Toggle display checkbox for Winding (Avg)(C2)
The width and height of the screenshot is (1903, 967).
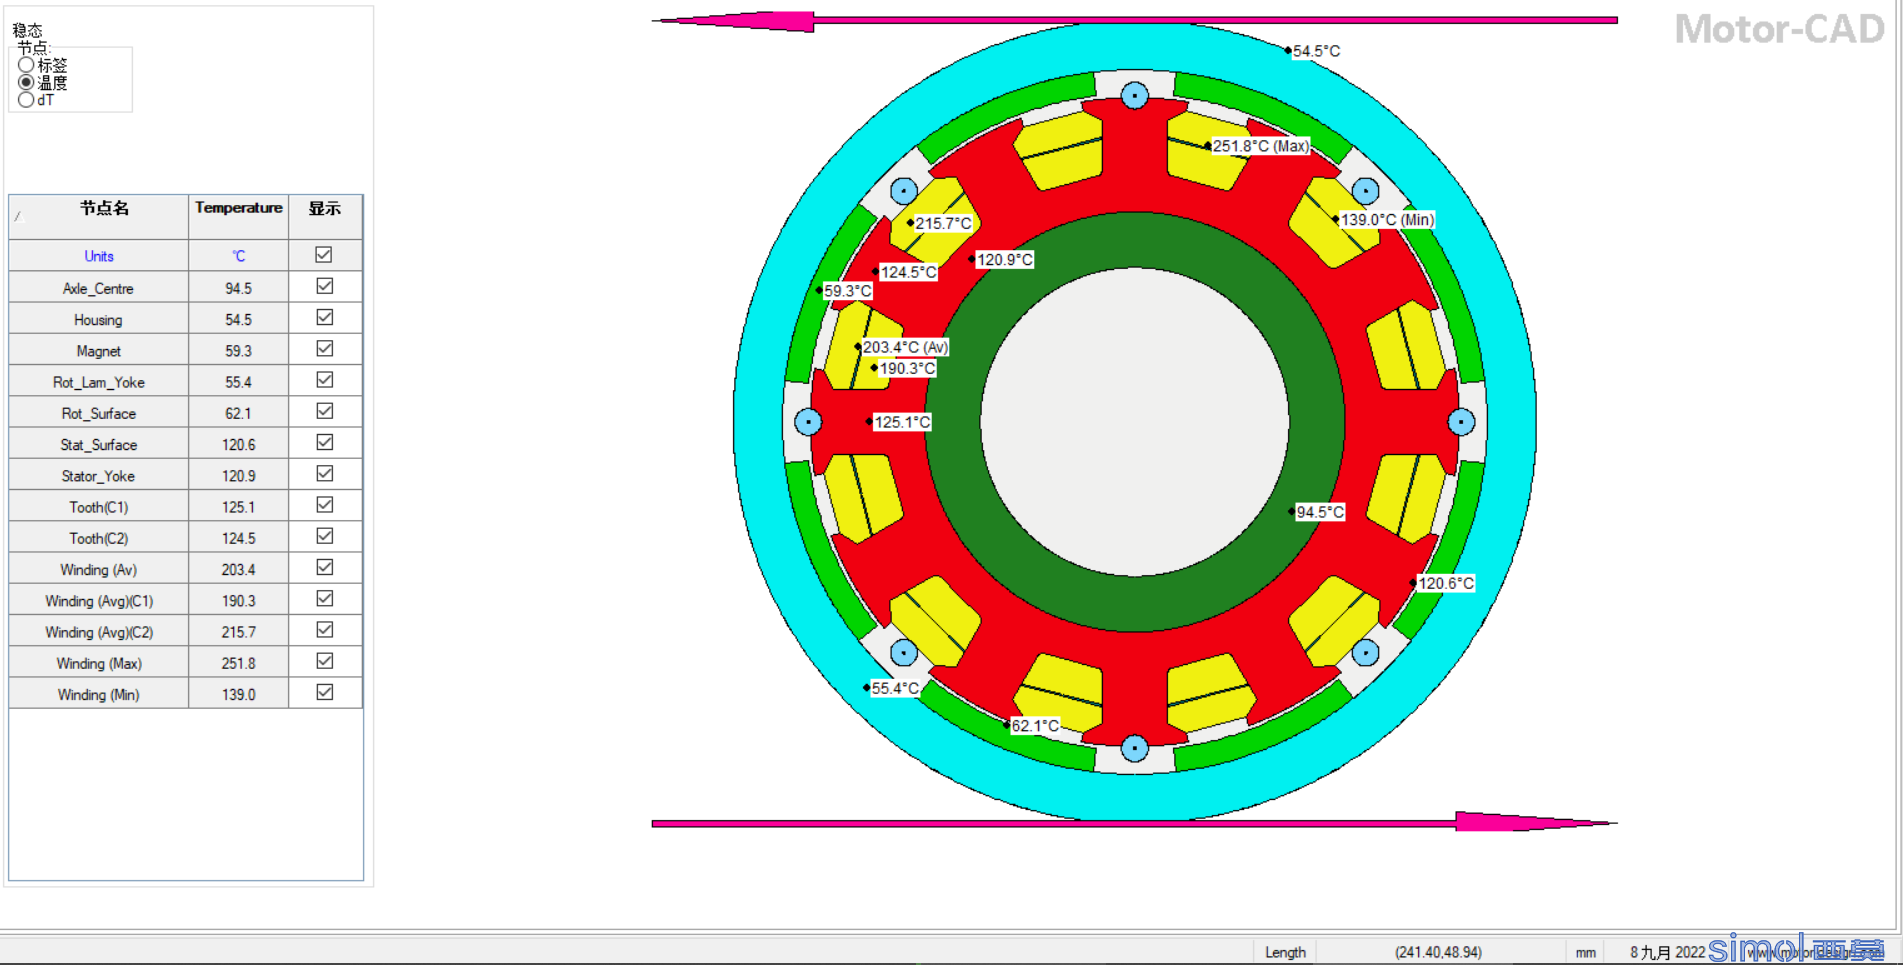click(x=324, y=630)
